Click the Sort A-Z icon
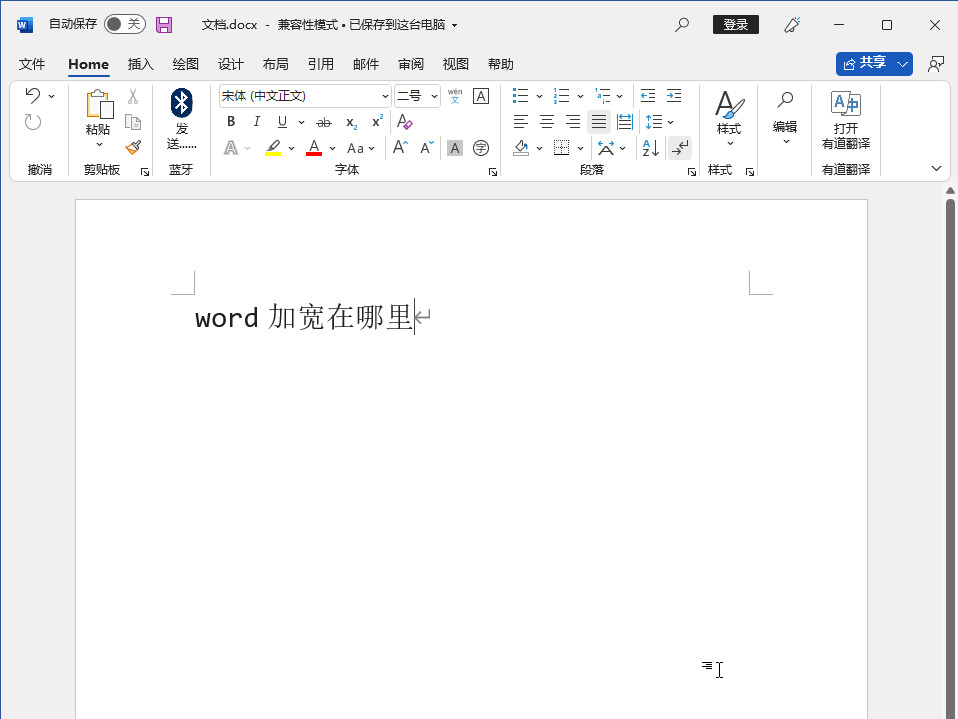958x719 pixels. click(651, 148)
